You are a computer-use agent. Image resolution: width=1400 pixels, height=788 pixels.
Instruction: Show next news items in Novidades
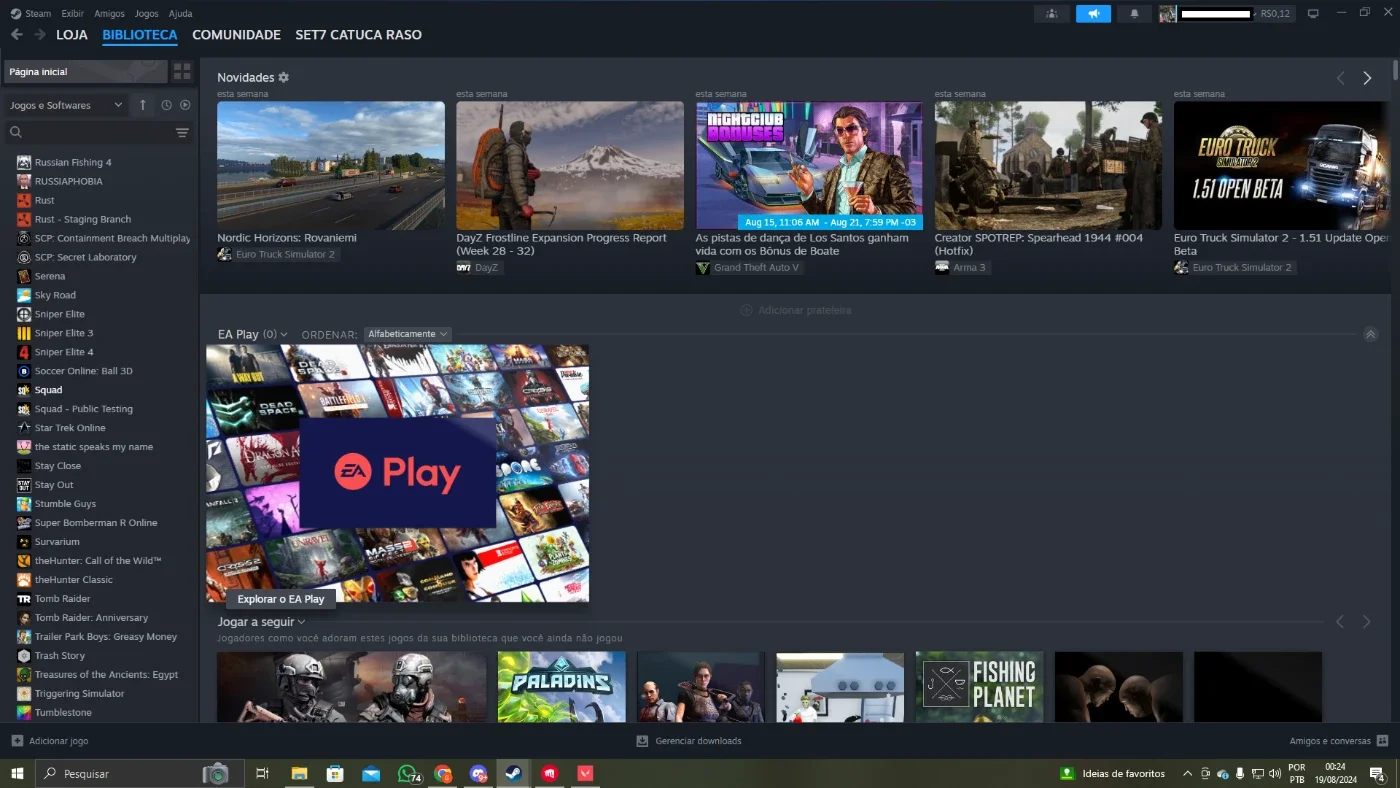[x=1367, y=78]
